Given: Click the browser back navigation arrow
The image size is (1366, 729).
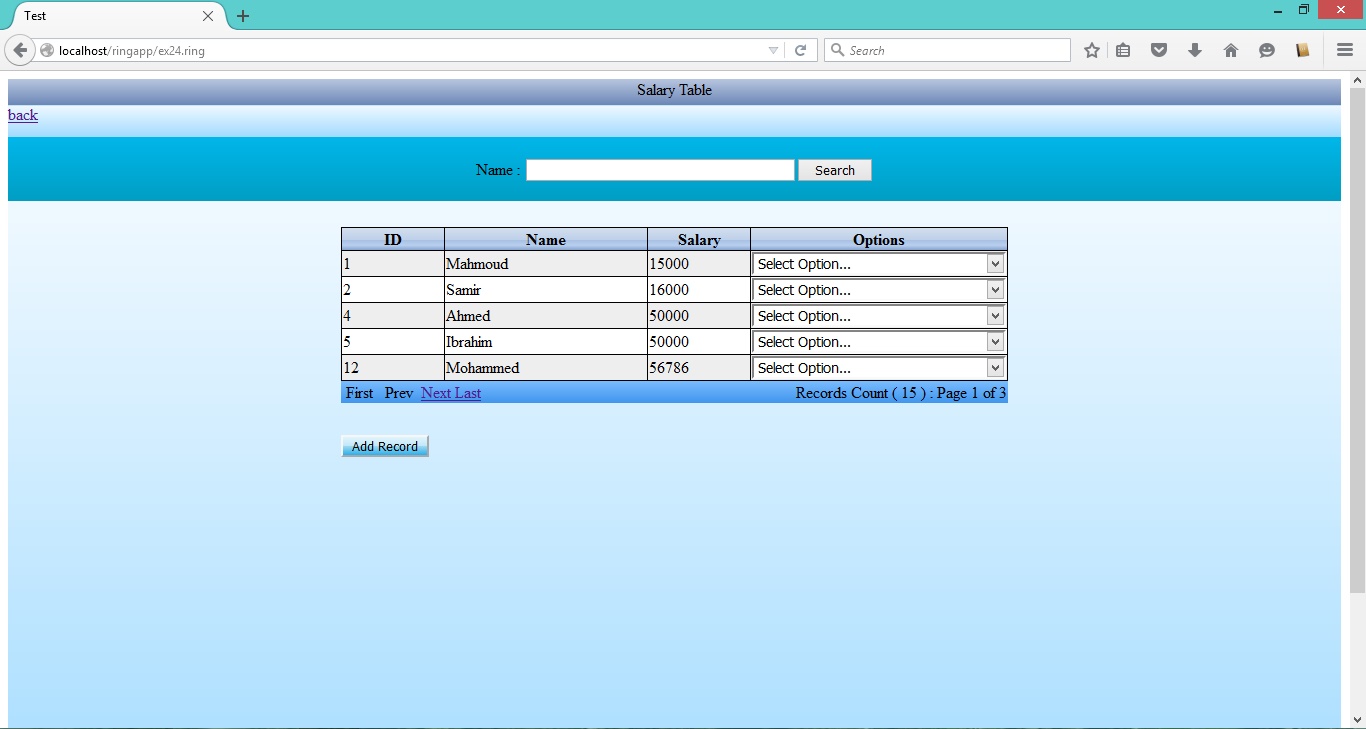Looking at the screenshot, I should tap(20, 49).
